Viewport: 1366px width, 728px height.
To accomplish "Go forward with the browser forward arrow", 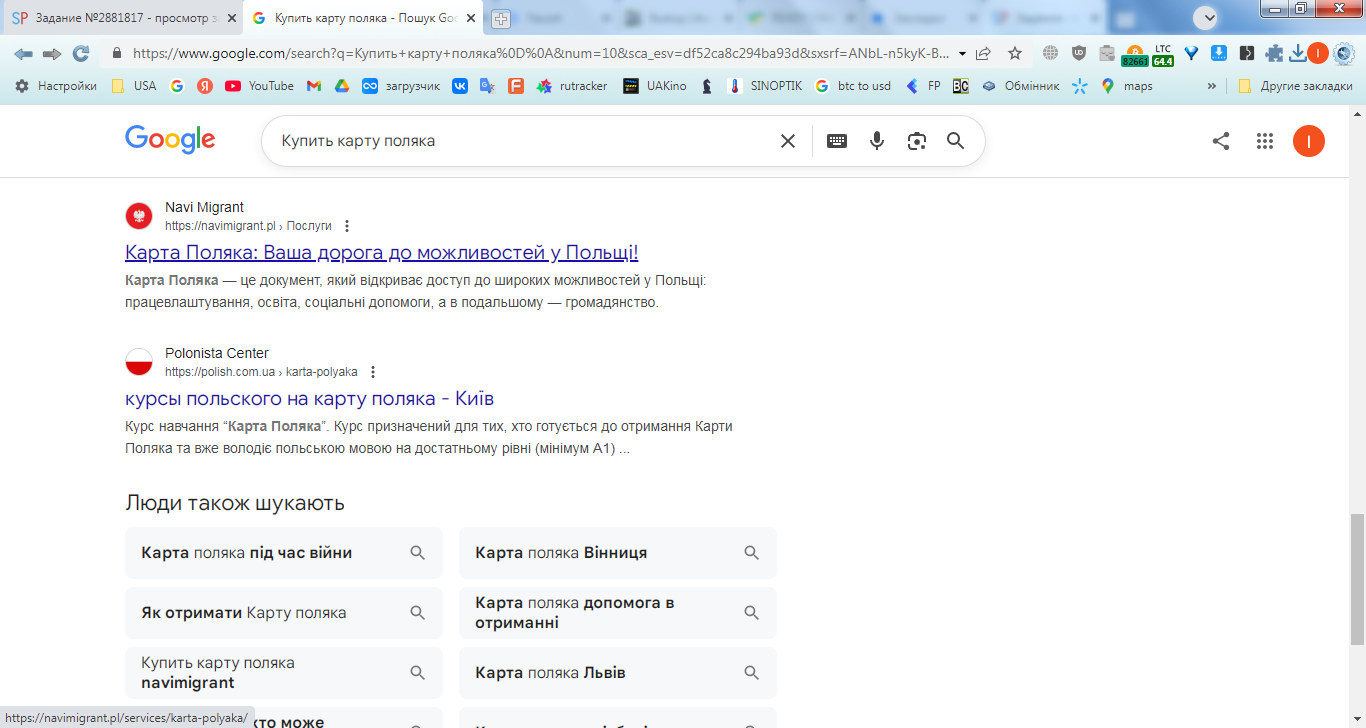I will [52, 54].
